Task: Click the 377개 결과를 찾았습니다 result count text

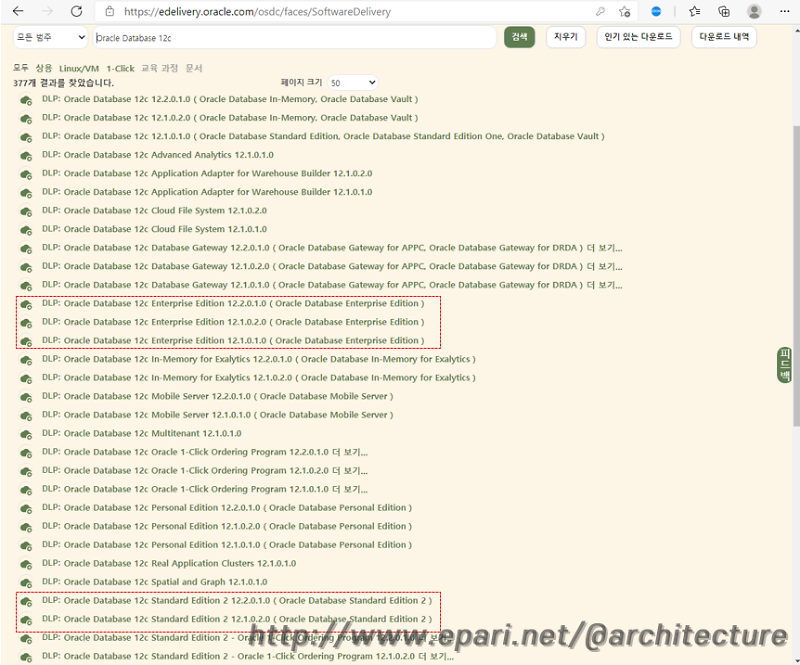Action: pos(63,83)
